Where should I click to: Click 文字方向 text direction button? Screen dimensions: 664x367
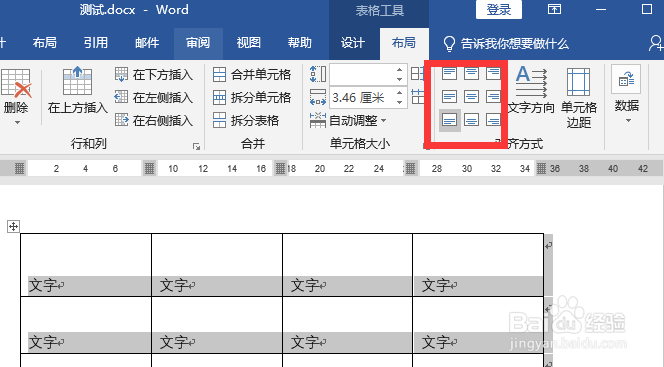point(531,90)
